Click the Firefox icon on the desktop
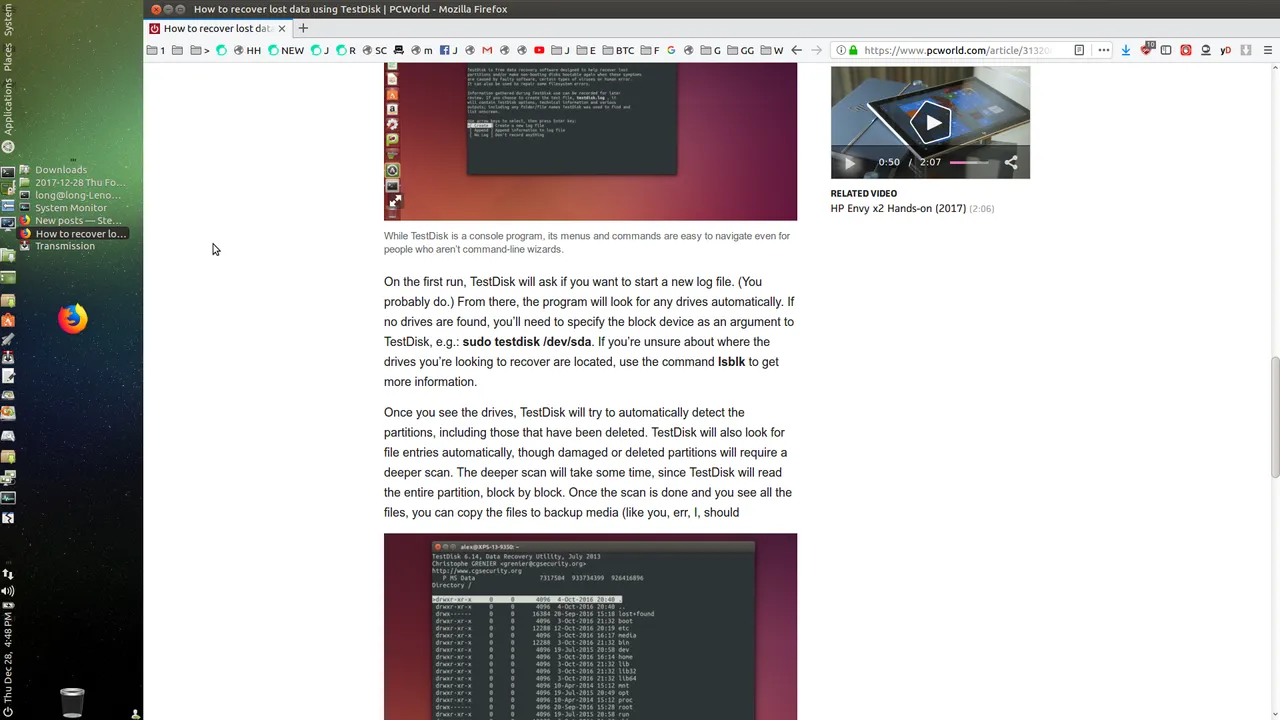The image size is (1280, 720). tap(72, 318)
